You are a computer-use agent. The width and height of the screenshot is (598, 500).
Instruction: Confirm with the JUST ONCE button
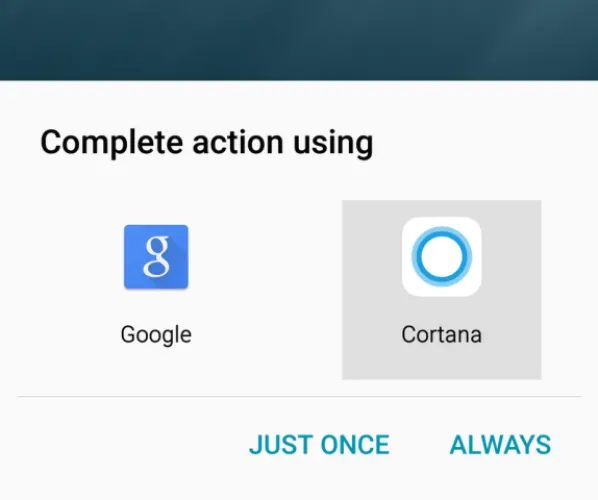[319, 445]
